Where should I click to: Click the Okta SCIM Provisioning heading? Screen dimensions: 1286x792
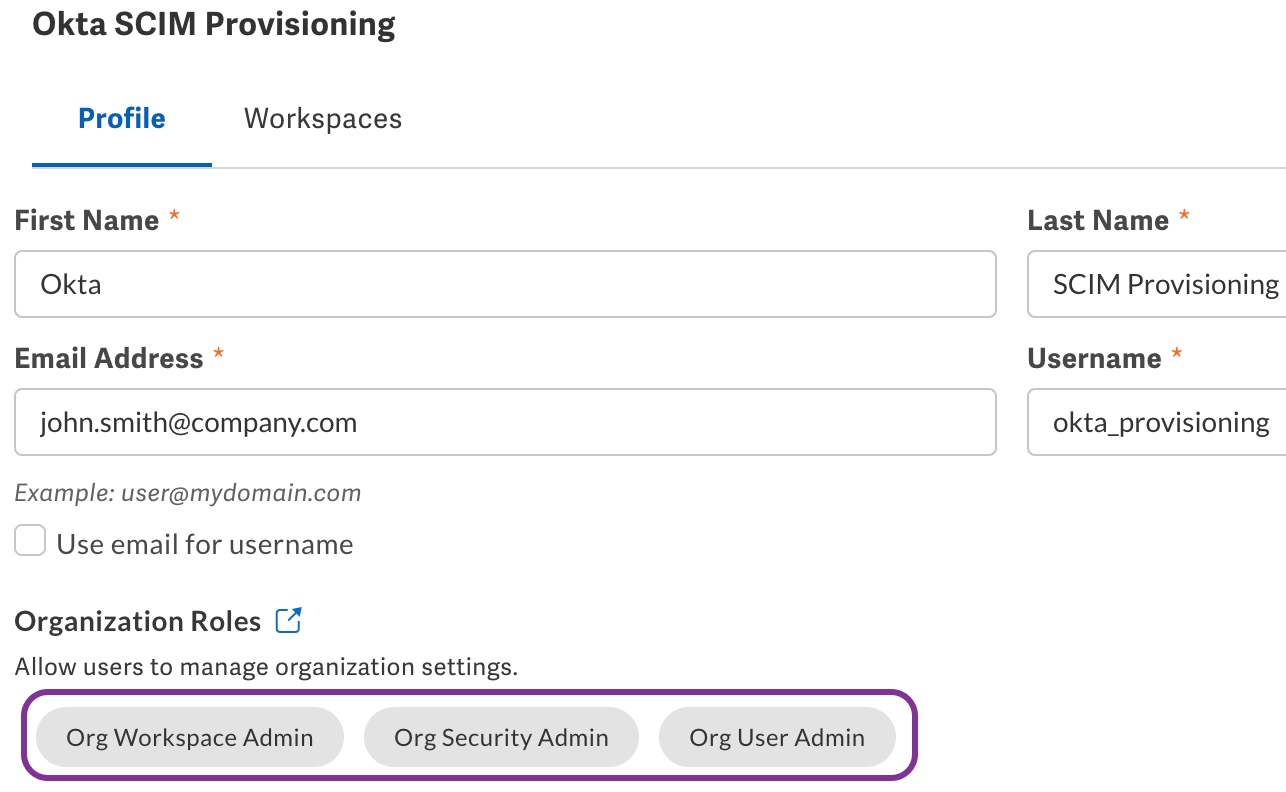coord(214,24)
